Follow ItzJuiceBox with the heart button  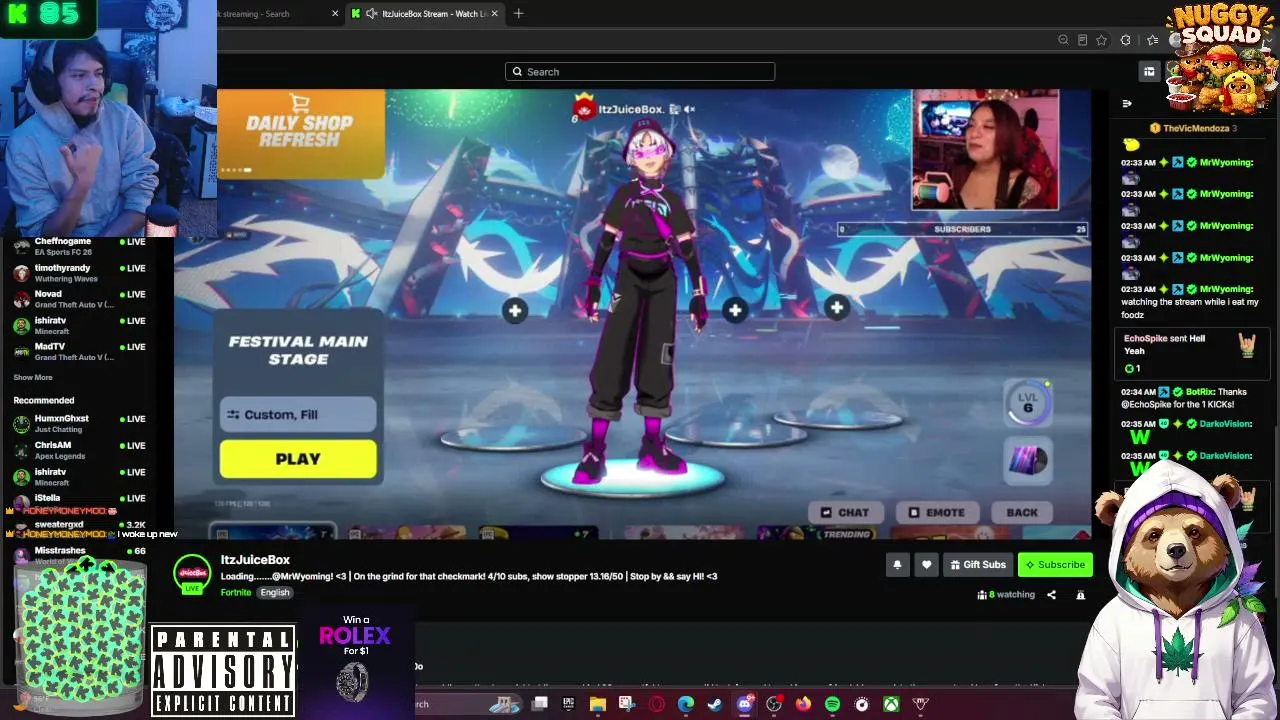[x=927, y=565]
